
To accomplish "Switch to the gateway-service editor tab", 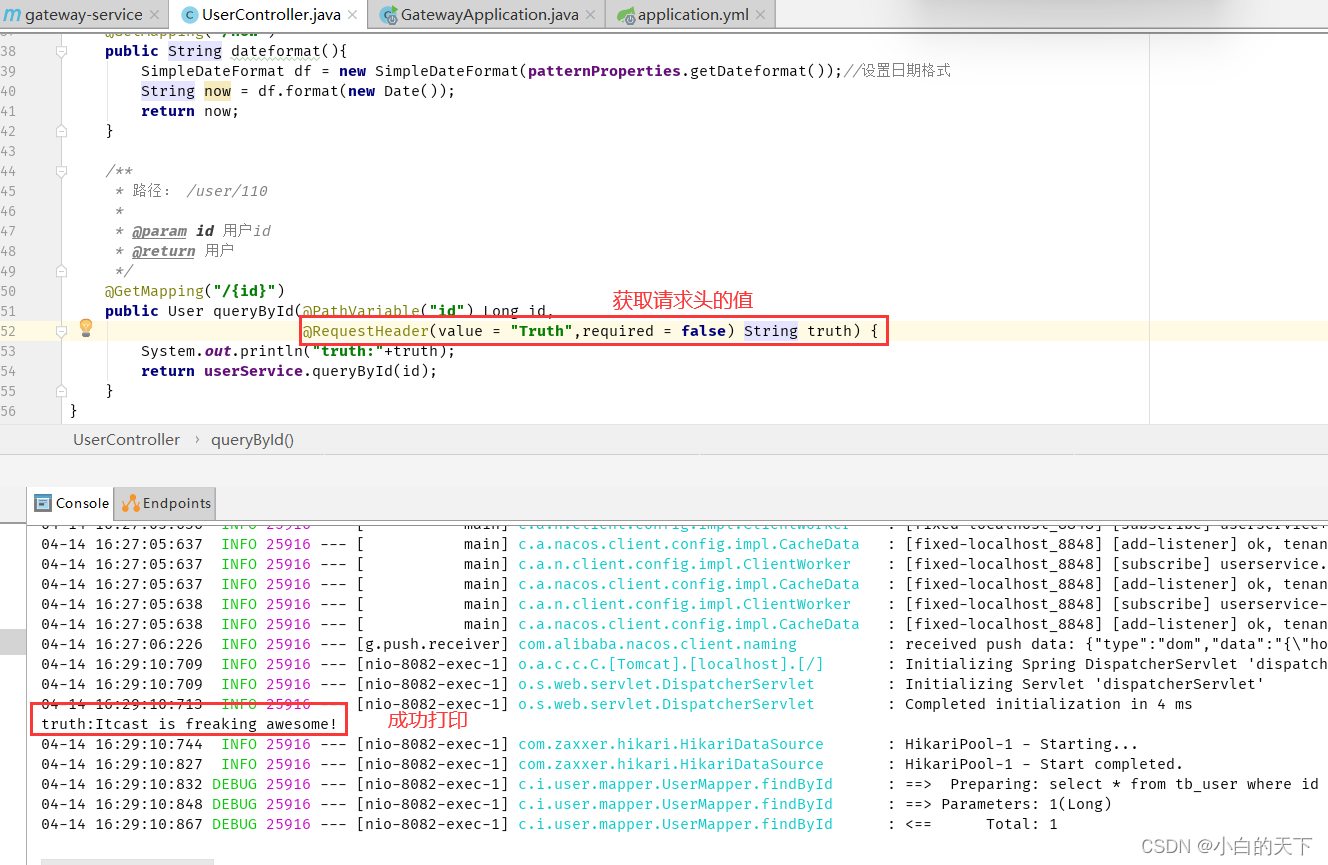I will (x=83, y=15).
